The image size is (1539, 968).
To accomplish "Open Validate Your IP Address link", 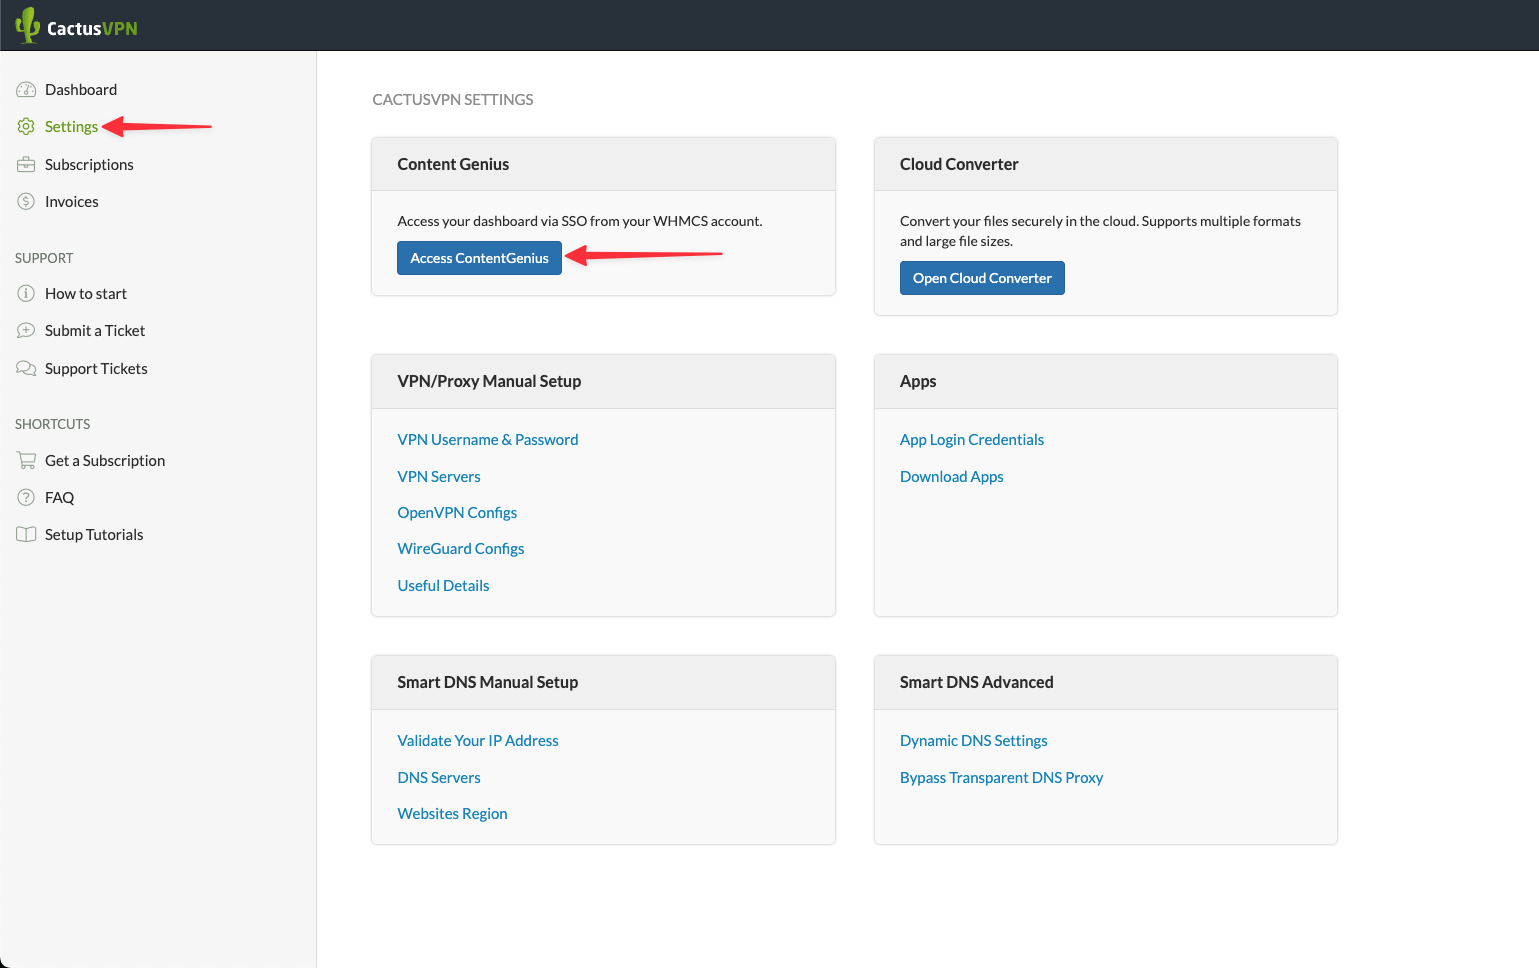I will point(477,741).
